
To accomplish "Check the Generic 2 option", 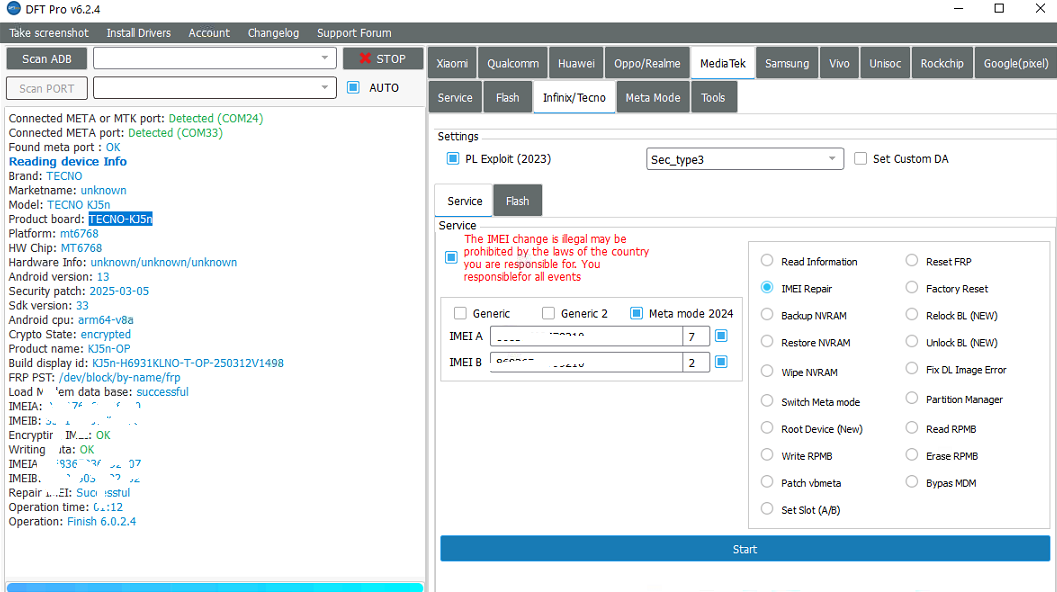I will pos(548,313).
